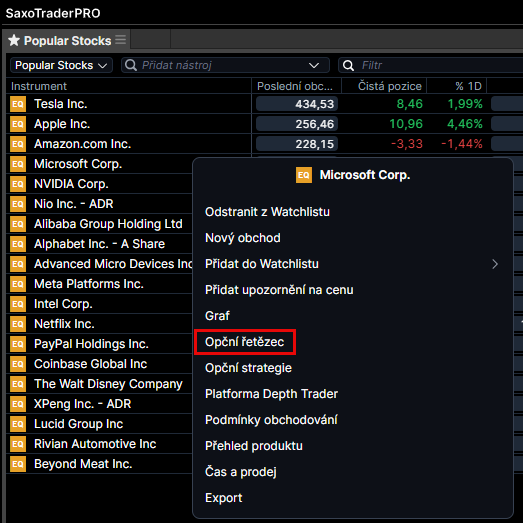Click into the Filtr input field
This screenshot has height=523, width=523.
coord(430,65)
